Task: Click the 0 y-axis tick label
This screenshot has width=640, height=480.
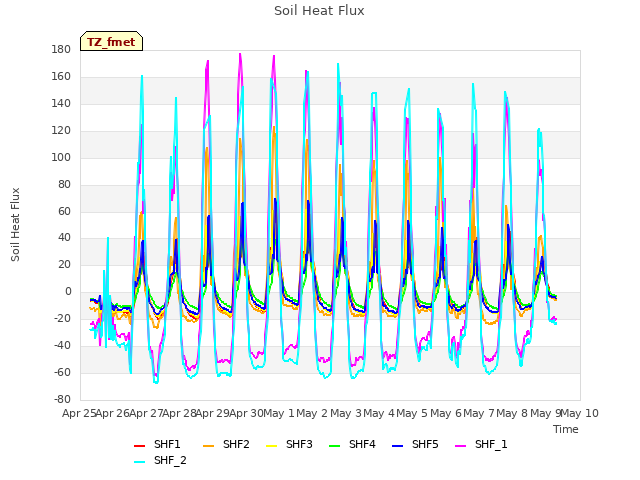Action: 68,291
